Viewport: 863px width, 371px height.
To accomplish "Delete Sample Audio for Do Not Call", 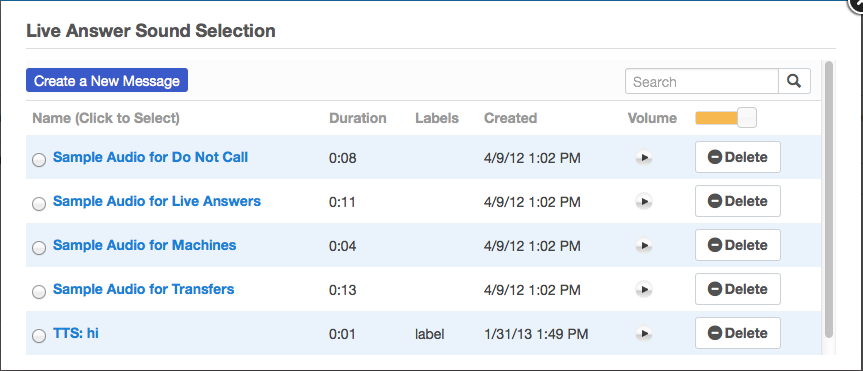I will pos(738,157).
